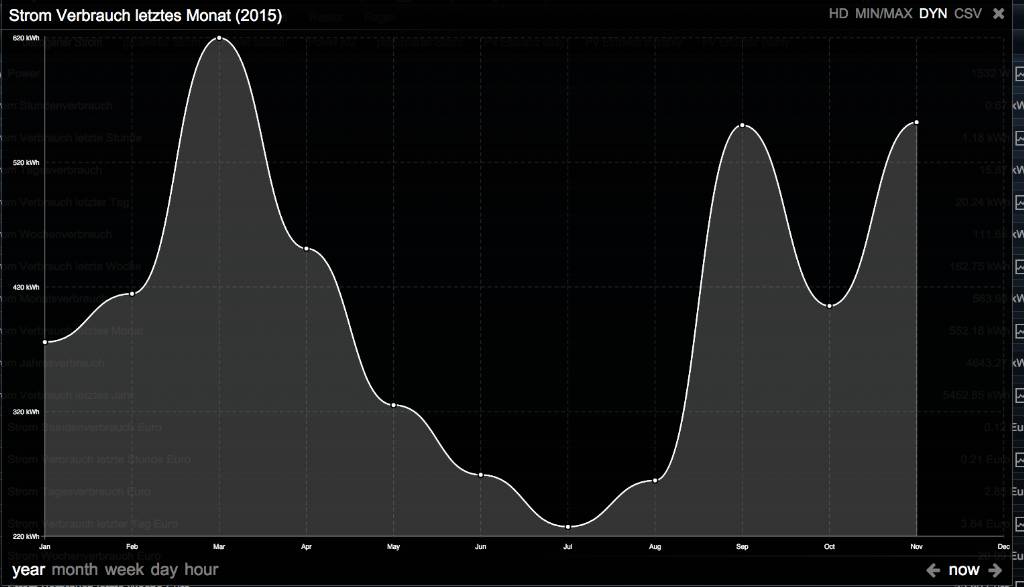Switch to the week view
Viewport: 1024px width, 587px height.
(x=125, y=570)
